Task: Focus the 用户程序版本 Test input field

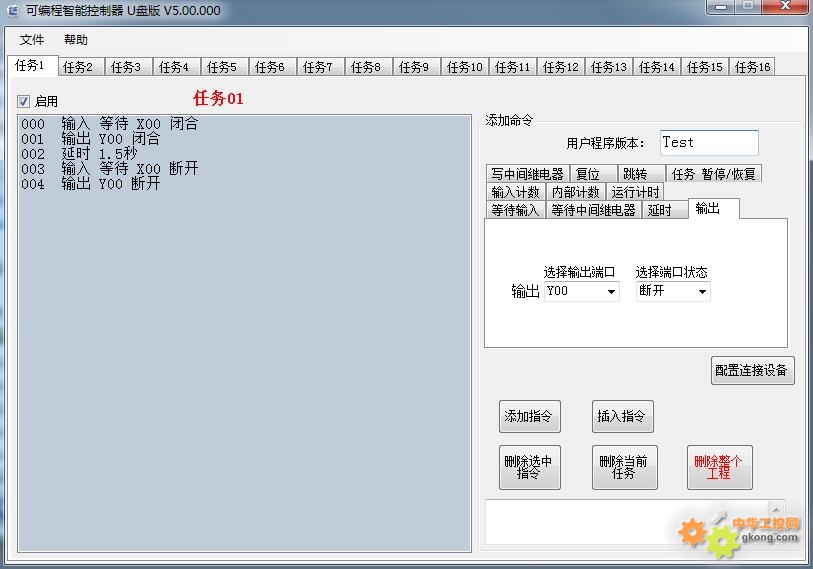Action: tap(709, 143)
